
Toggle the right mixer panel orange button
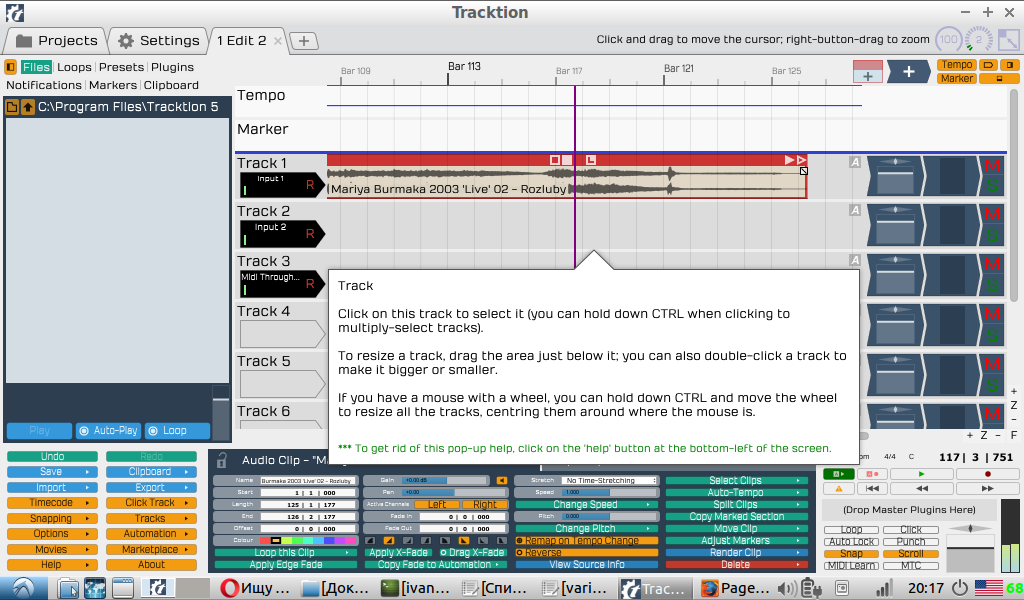[1010, 65]
